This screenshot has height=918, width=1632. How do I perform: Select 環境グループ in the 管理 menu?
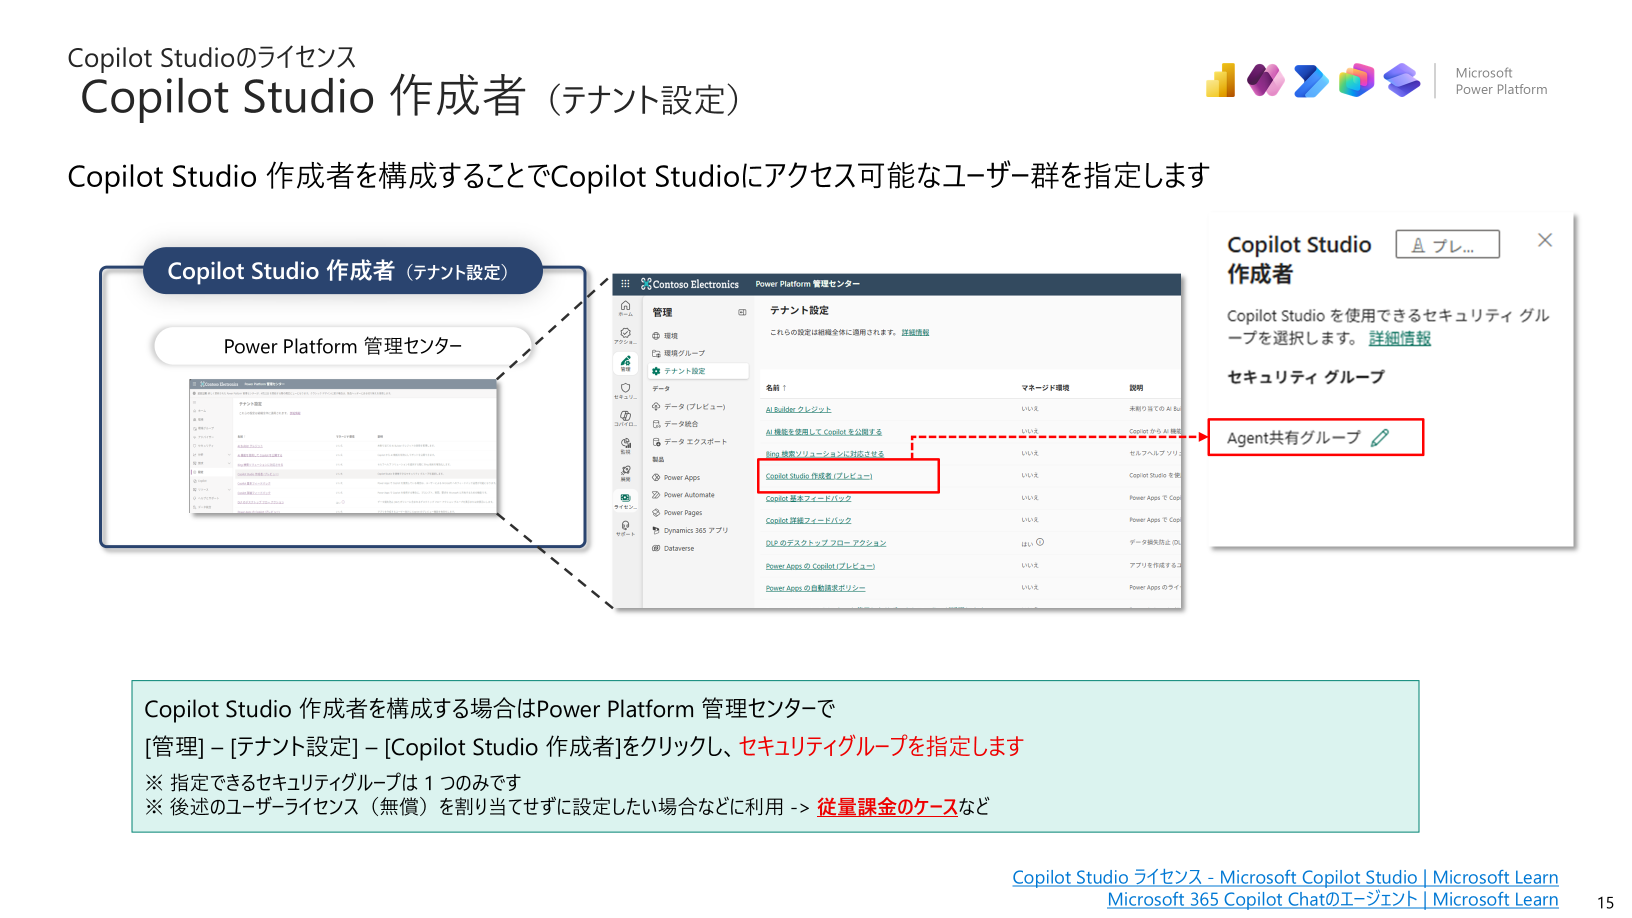point(679,353)
